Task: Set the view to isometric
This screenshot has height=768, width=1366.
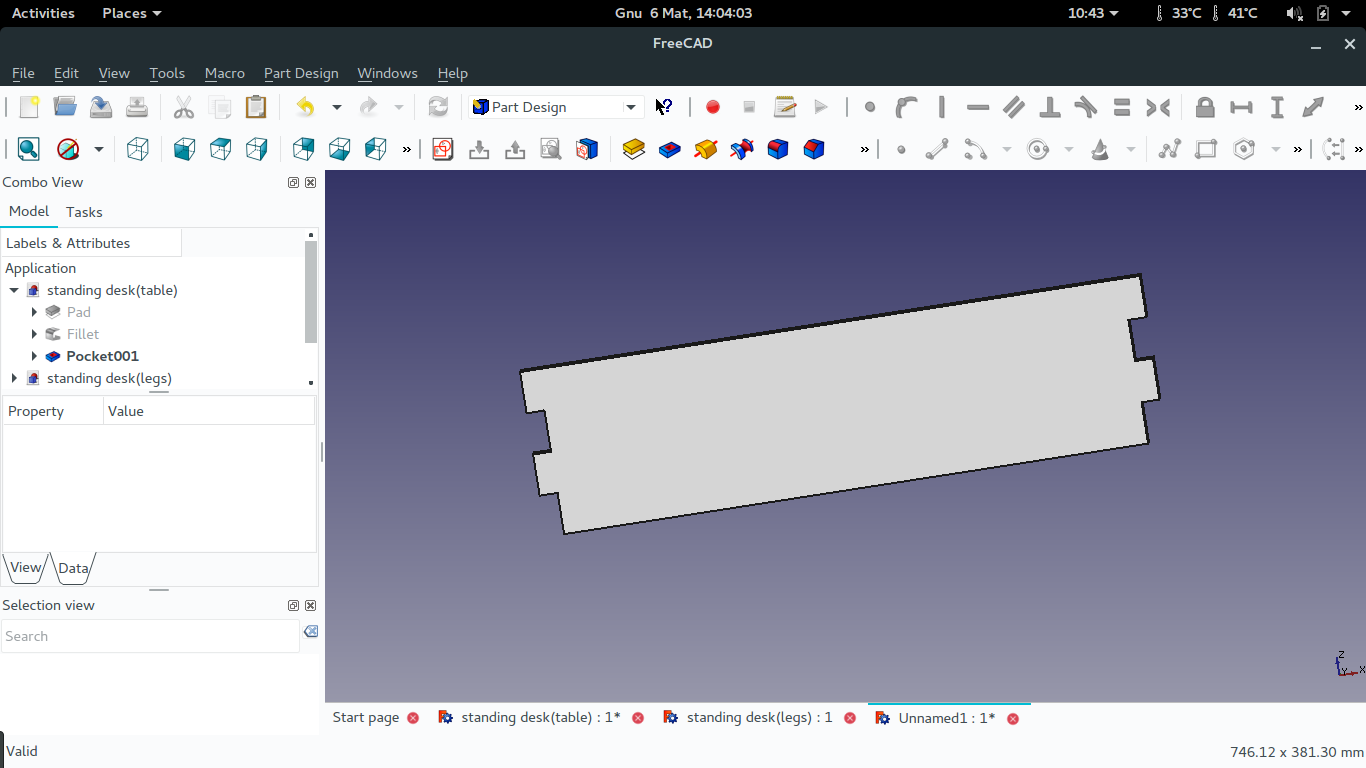Action: [137, 148]
